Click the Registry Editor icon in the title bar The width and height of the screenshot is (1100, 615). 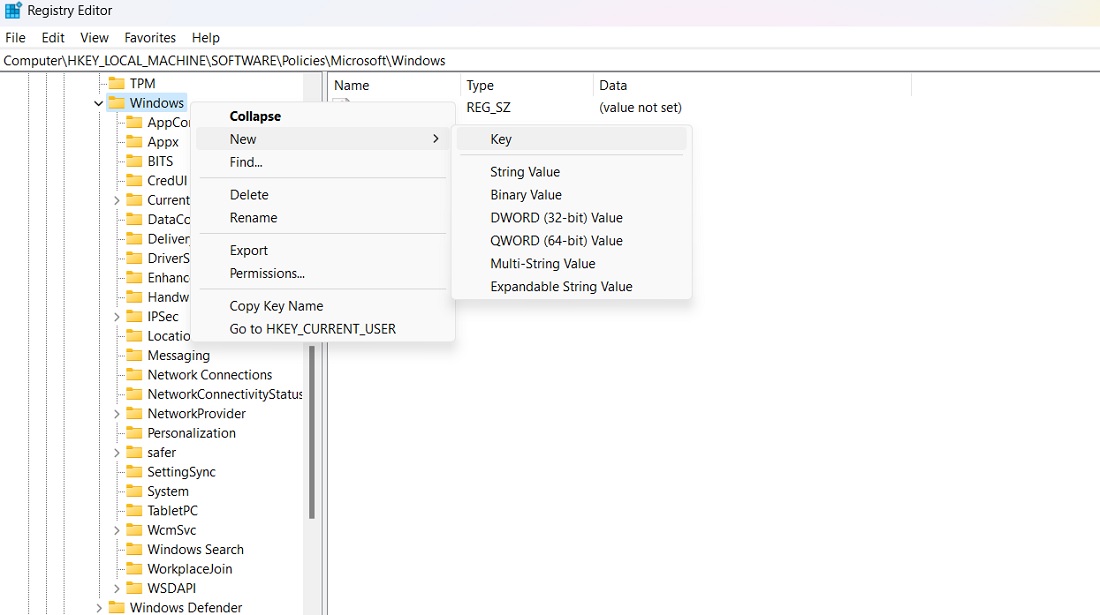13,11
